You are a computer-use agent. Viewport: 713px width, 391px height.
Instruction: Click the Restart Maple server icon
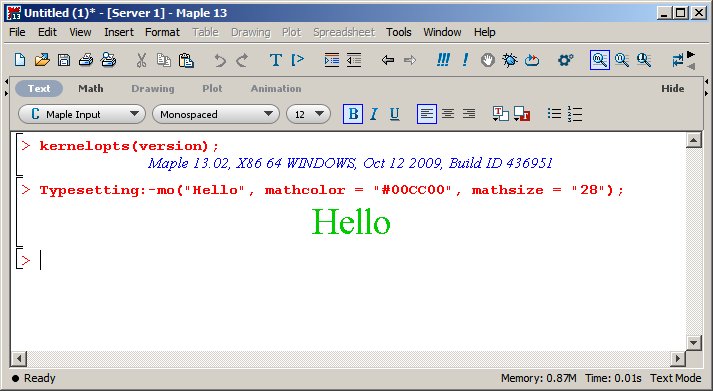point(532,60)
